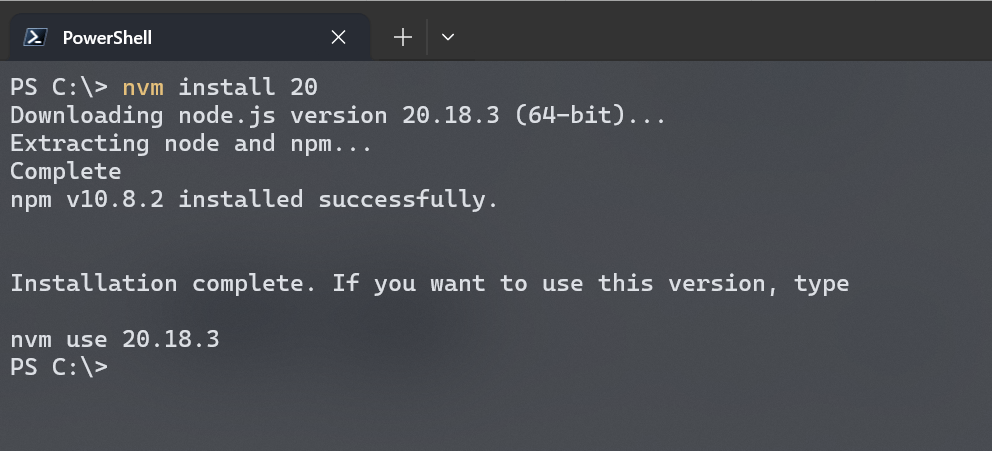Click the "nvm use 20.18.3" line

[x=114, y=339]
